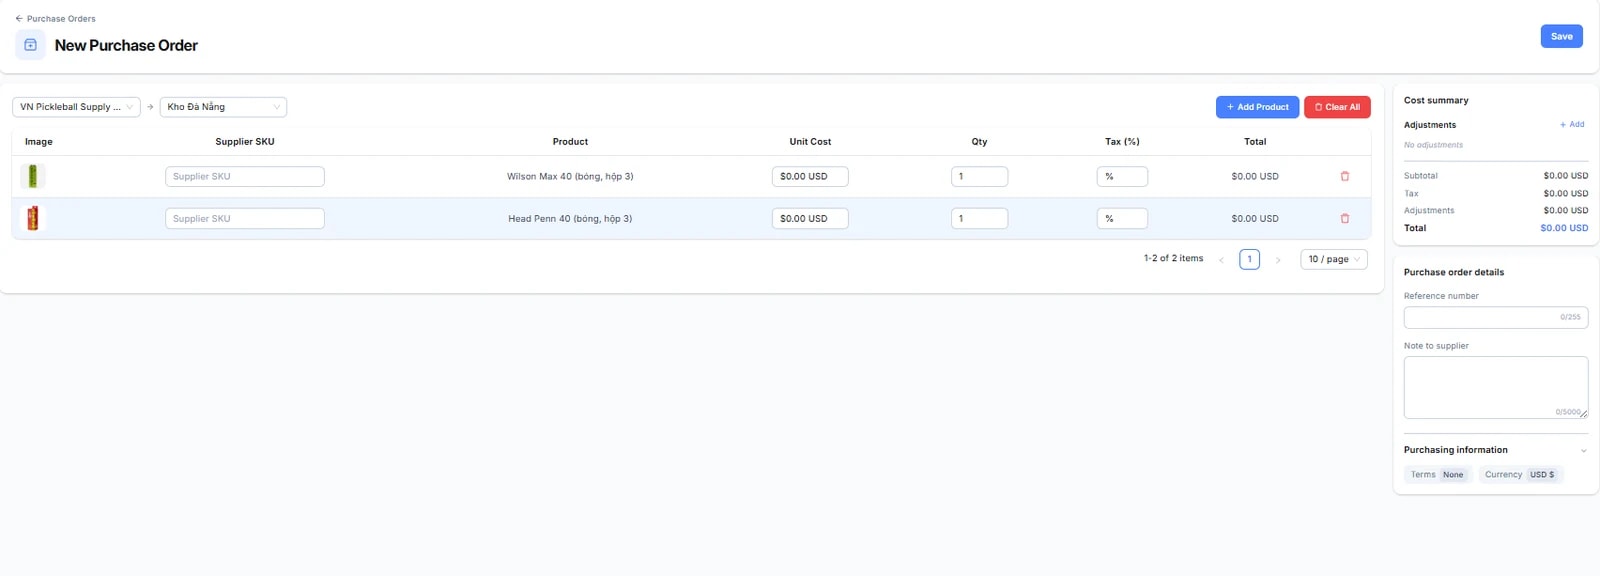Image resolution: width=1600 pixels, height=576 pixels.
Task: Edit quantity for Head Penn 40
Action: tap(979, 218)
